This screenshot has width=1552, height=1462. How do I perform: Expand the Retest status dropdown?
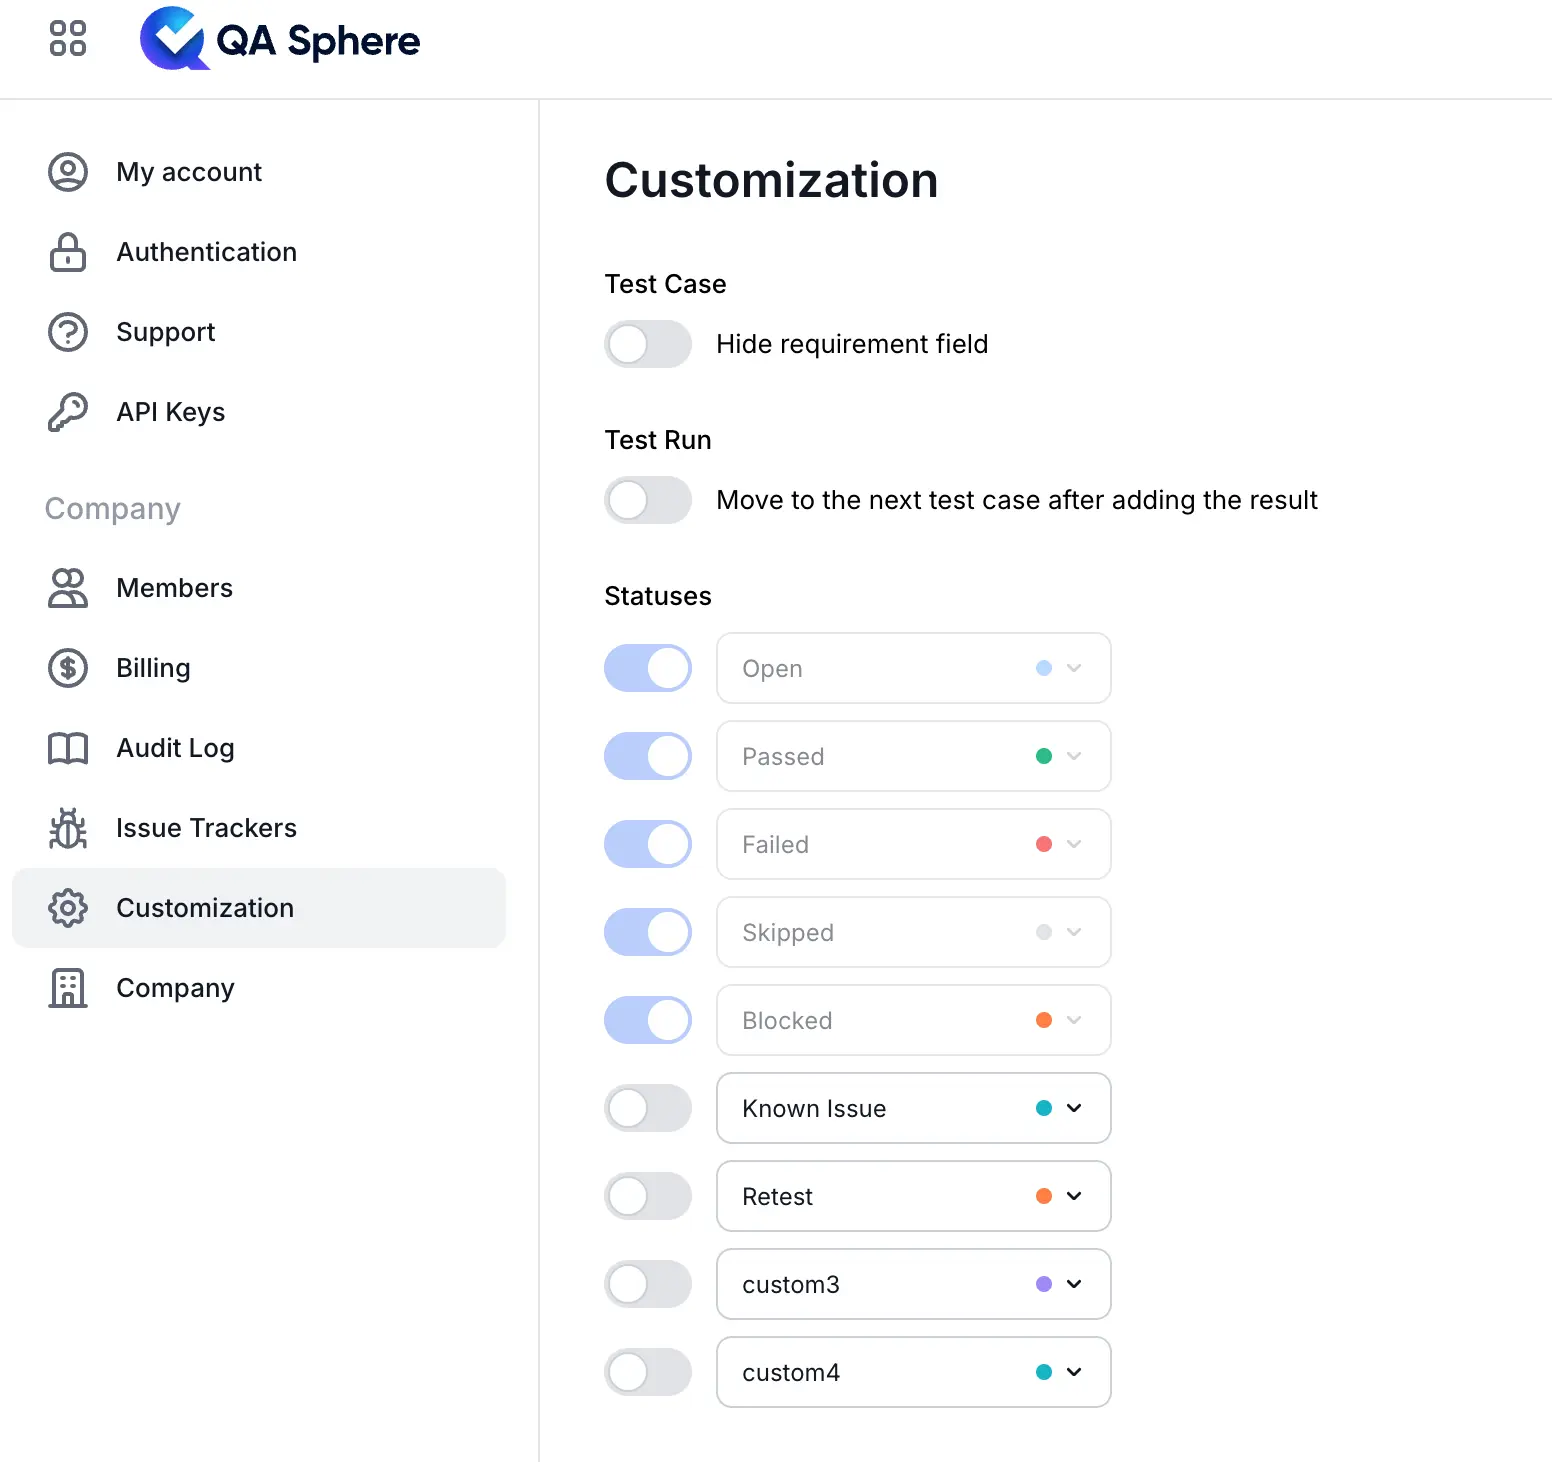1075,1196
